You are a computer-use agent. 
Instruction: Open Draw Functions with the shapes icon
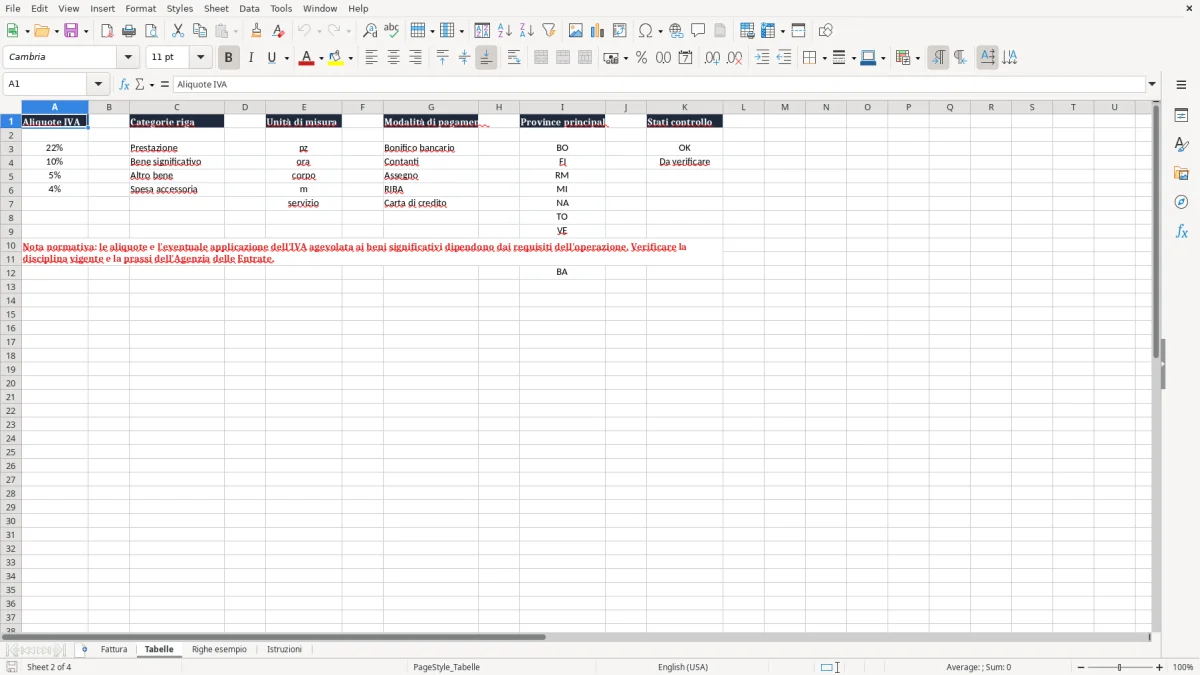[825, 31]
